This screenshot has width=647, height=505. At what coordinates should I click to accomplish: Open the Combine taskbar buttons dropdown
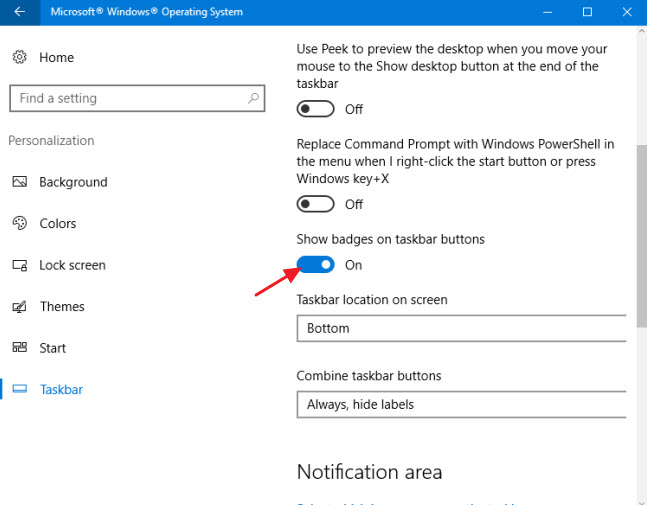click(461, 404)
